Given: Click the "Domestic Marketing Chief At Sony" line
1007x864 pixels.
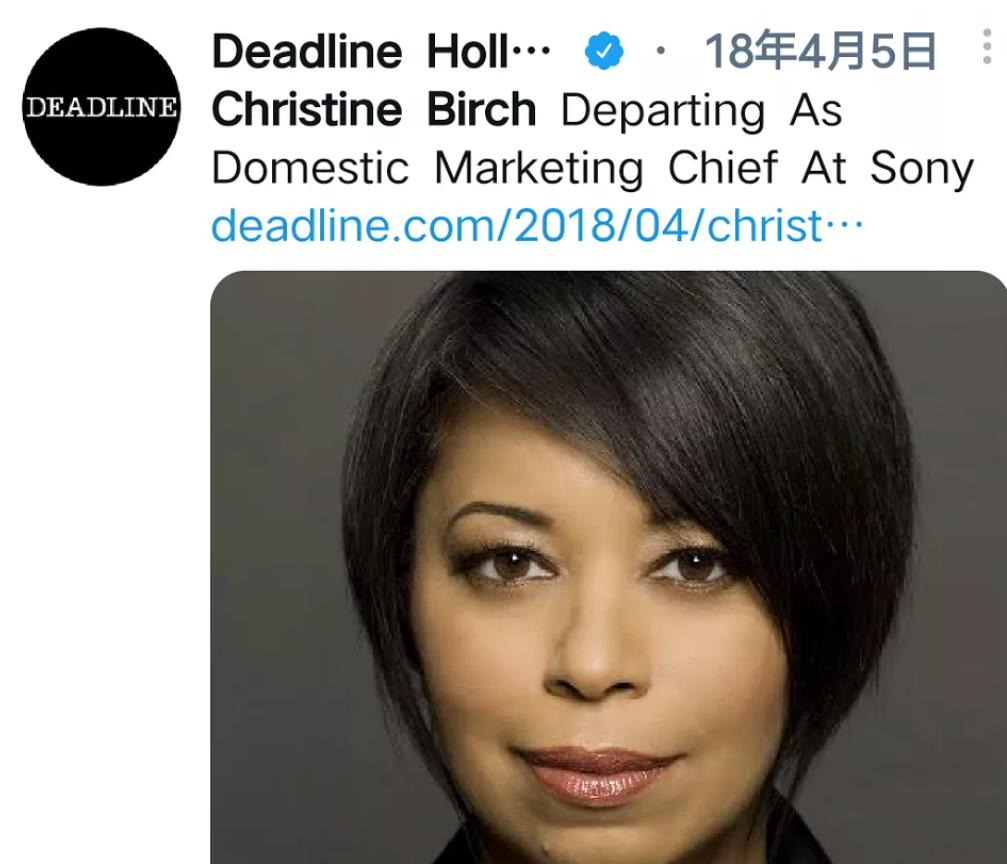Looking at the screenshot, I should 593,168.
